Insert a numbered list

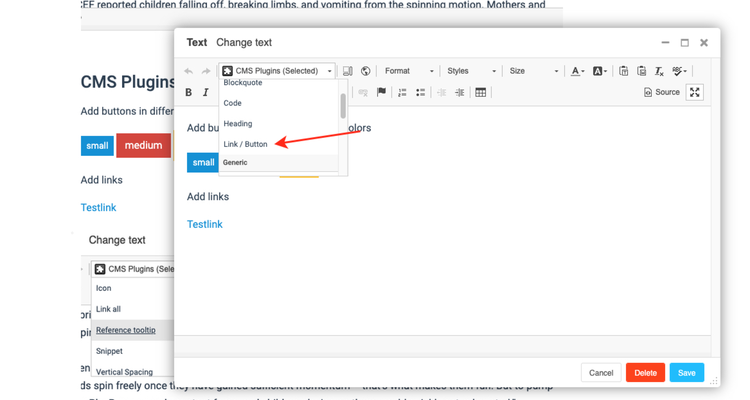(402, 92)
